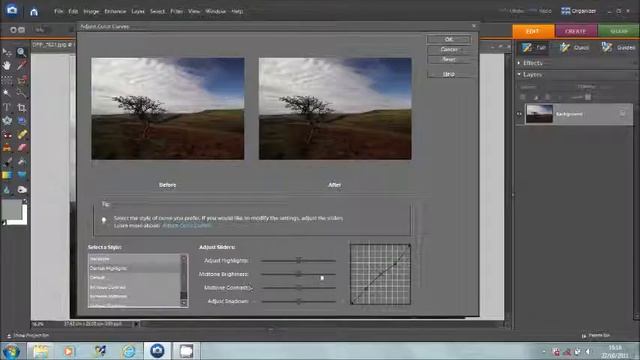Select the Hand tool
The width and height of the screenshot is (640, 360).
click(x=7, y=65)
